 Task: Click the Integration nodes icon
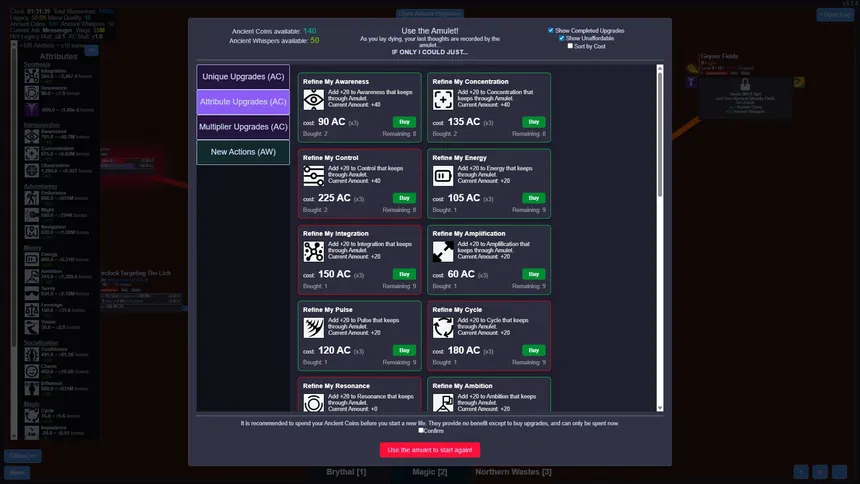313,252
